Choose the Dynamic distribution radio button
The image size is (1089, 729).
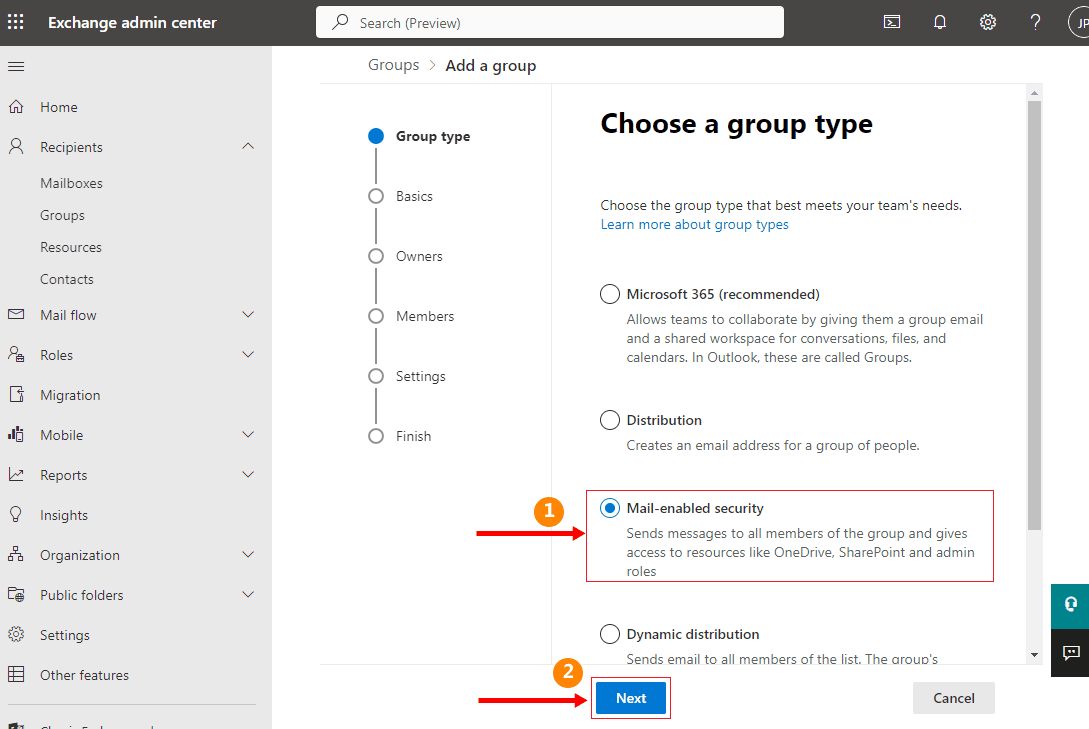[x=610, y=634]
